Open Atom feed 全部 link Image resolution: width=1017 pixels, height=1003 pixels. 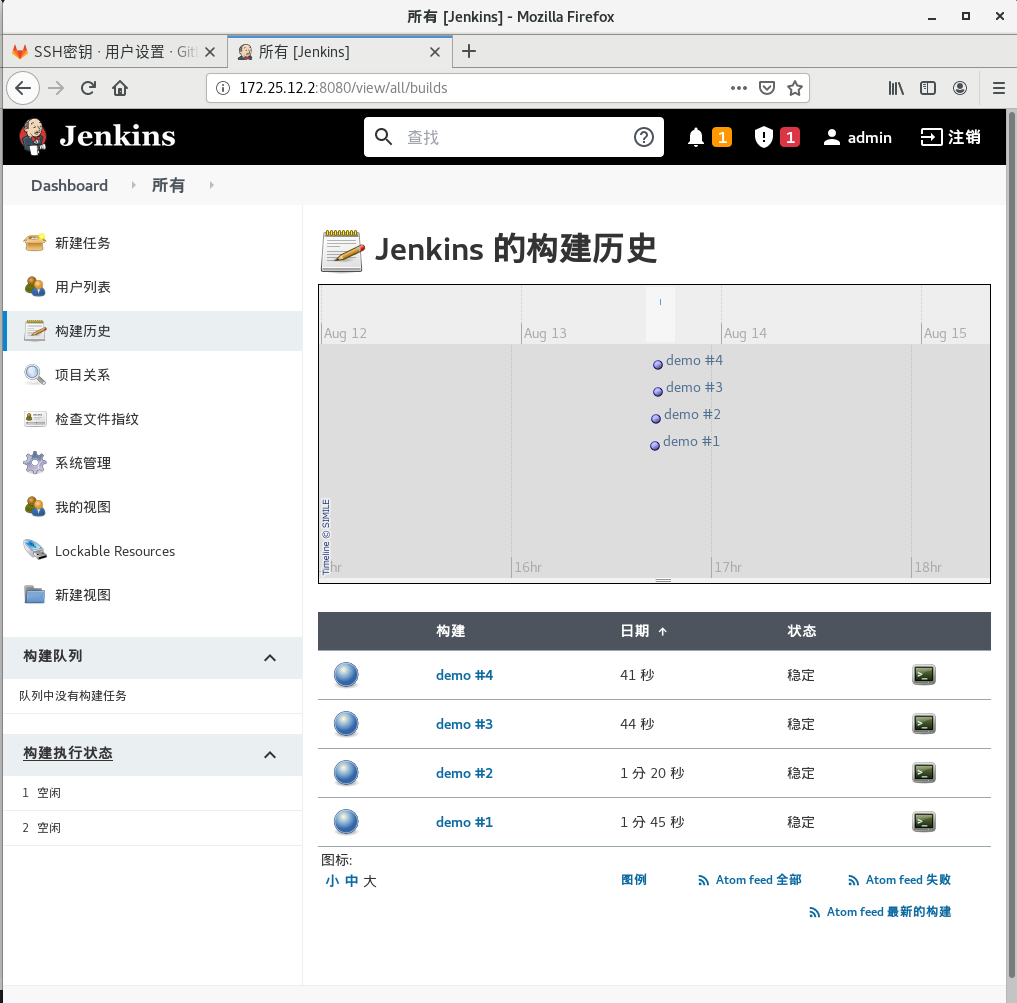point(750,880)
